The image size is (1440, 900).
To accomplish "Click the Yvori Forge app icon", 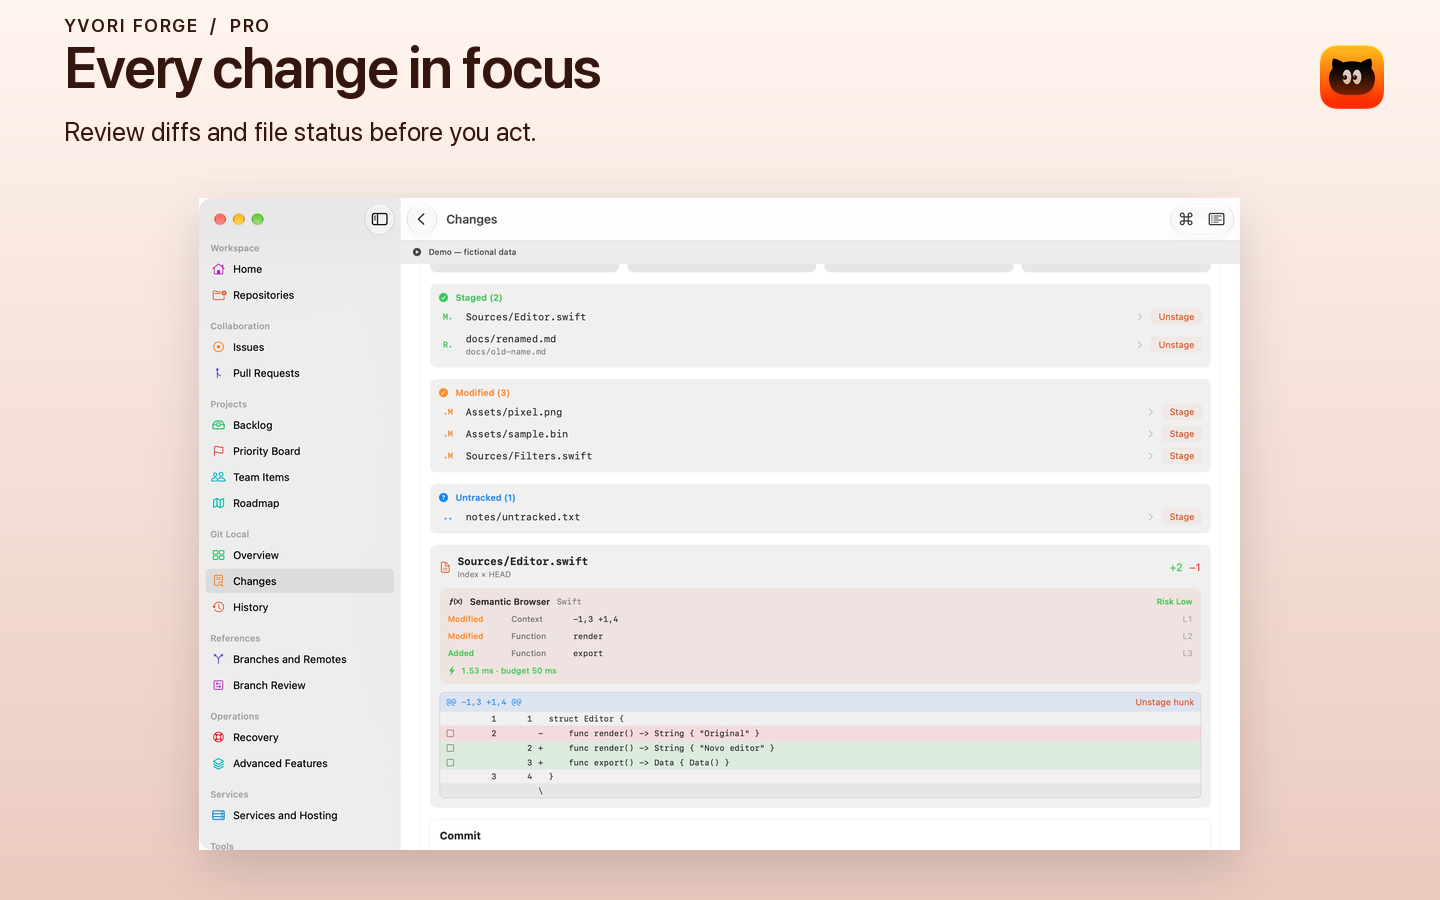I will pos(1352,77).
